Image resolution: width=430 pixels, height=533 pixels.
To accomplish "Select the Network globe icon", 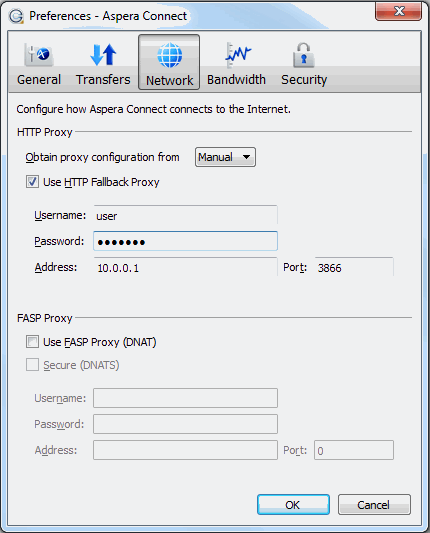I will 169,55.
